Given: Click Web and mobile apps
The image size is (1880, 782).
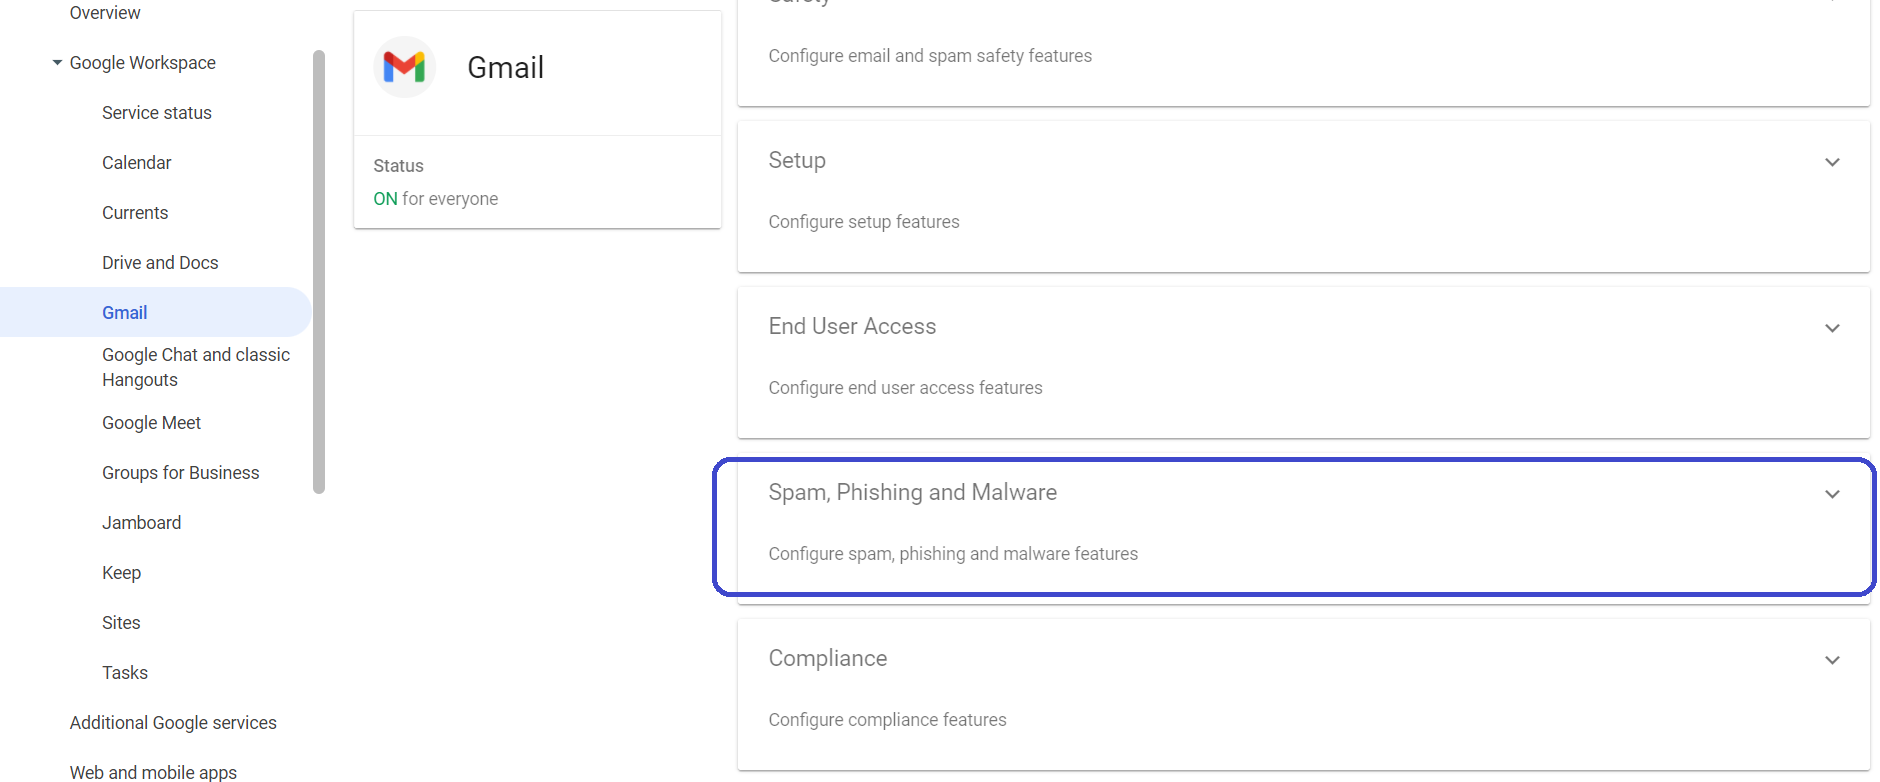Looking at the screenshot, I should click(x=153, y=771).
